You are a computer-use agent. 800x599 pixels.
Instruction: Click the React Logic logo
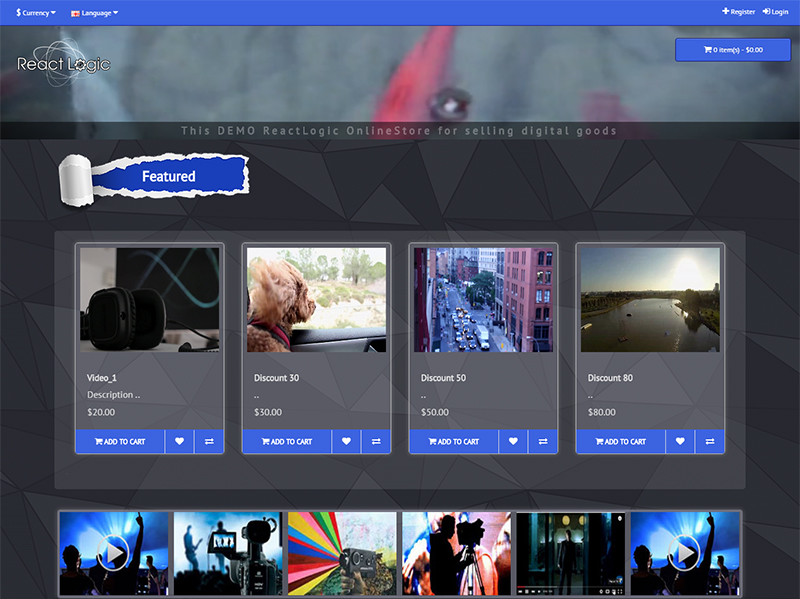point(64,63)
